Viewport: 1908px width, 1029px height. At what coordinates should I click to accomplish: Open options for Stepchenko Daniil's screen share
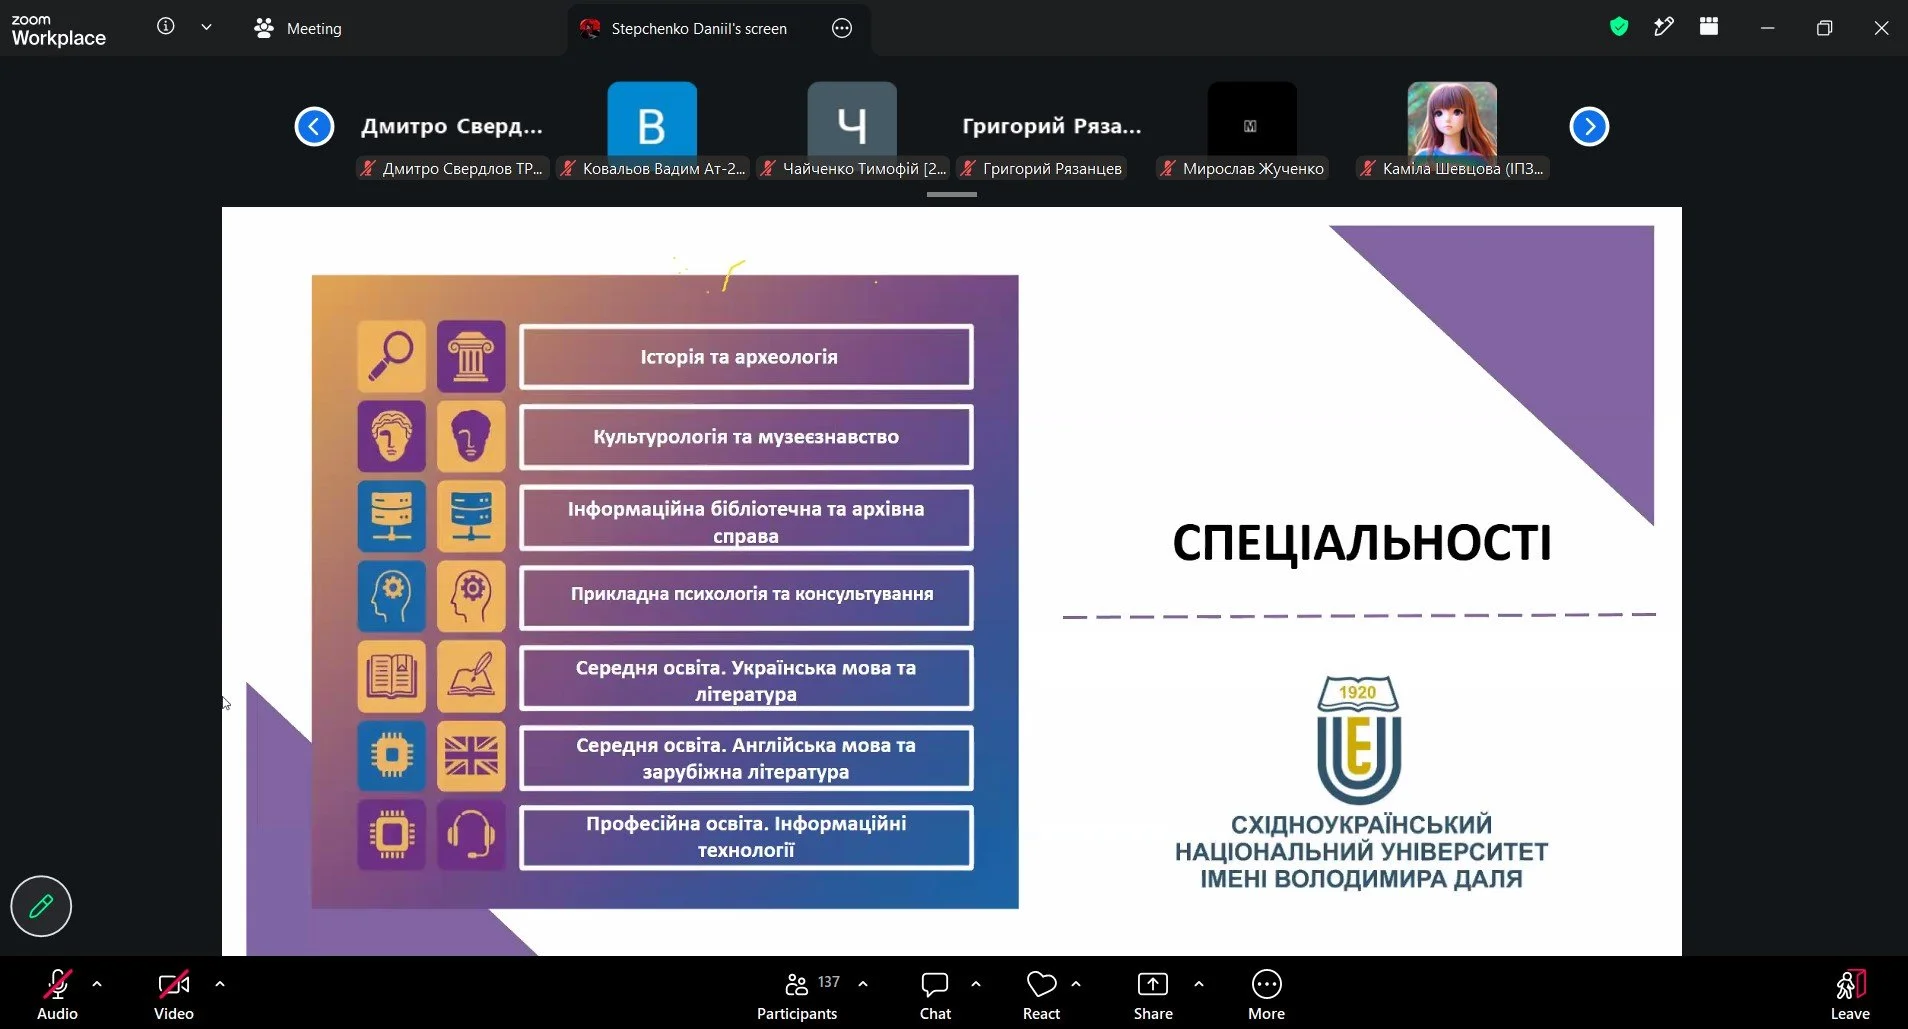click(842, 28)
